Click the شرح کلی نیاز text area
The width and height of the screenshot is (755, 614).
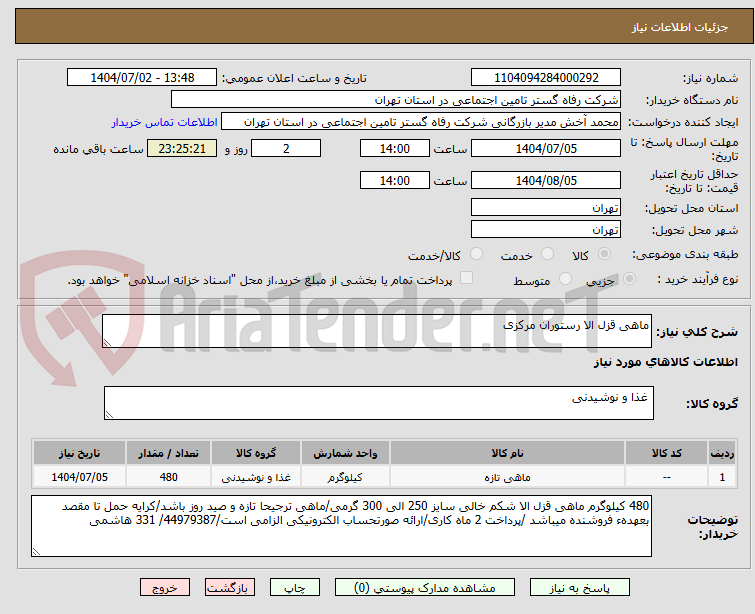[377, 331]
